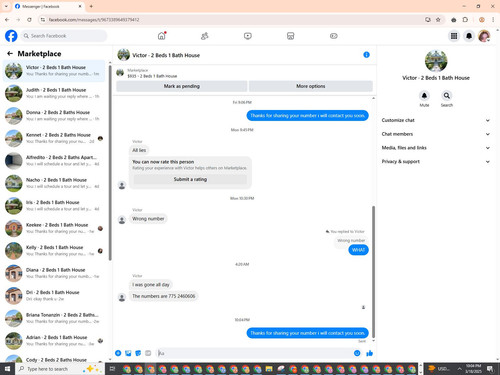Open Kennet - 2 Beds 2 Baths House chat
500x375 pixels.
point(54,138)
